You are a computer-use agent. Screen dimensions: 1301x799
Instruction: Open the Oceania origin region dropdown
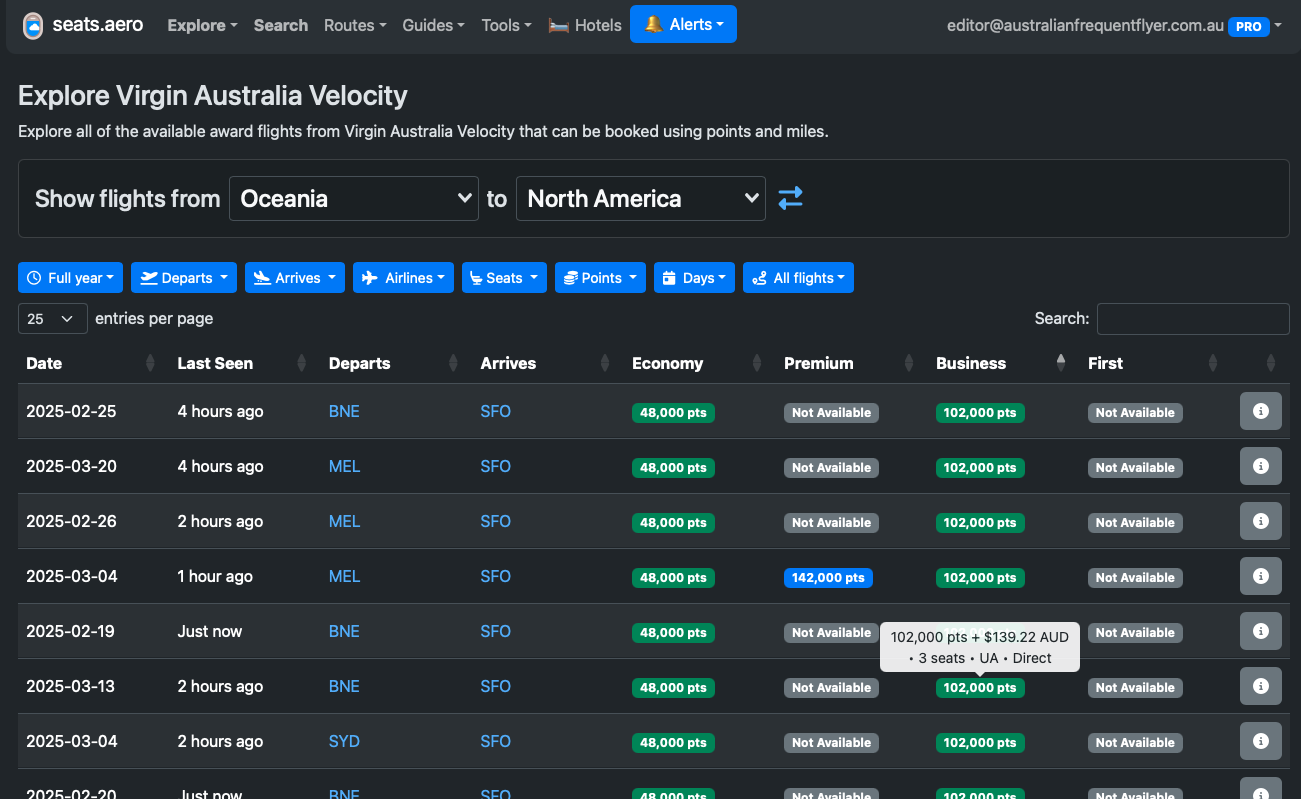[354, 198]
